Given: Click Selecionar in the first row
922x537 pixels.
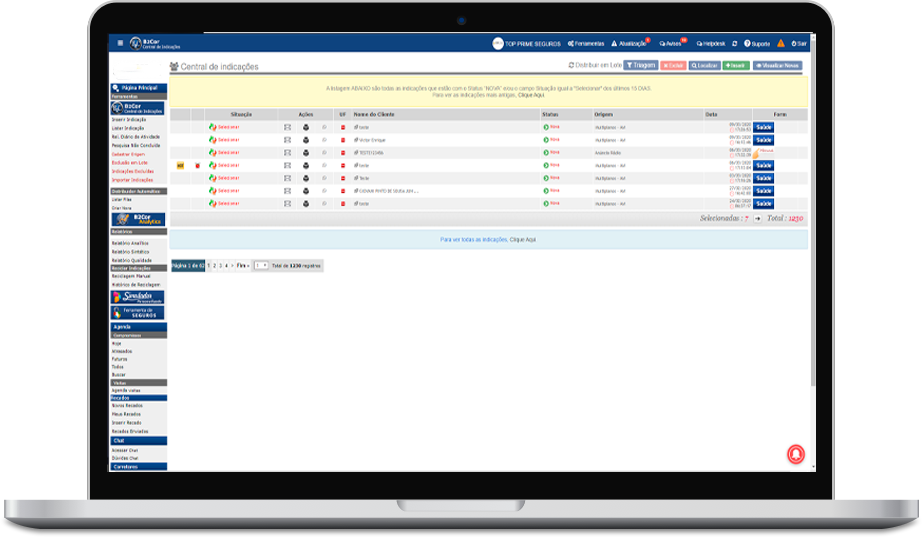Looking at the screenshot, I should pyautogui.click(x=228, y=127).
